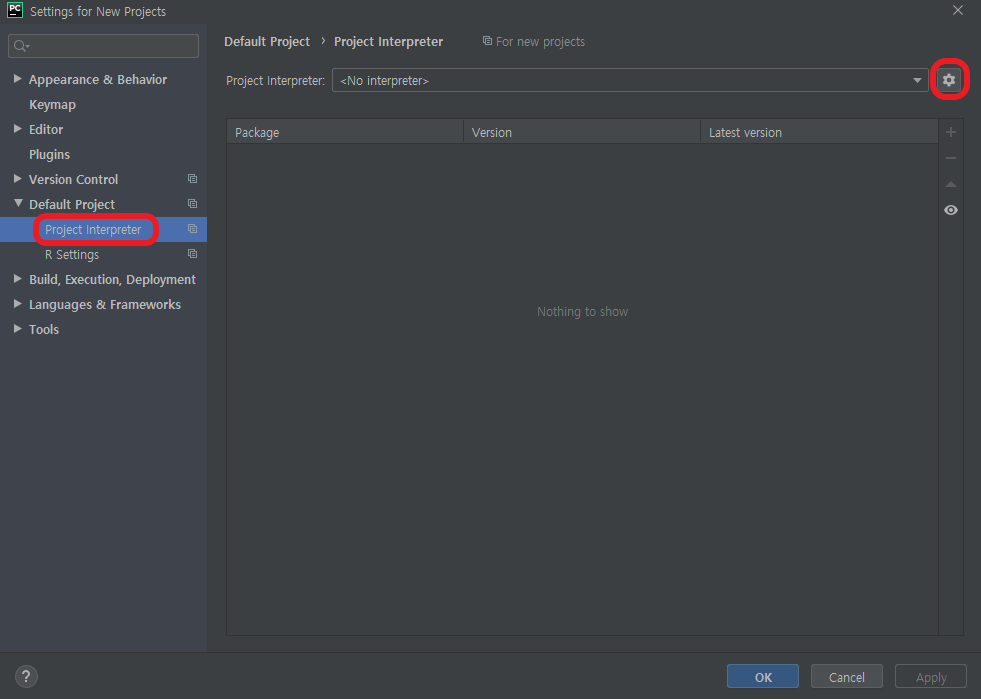Image resolution: width=981 pixels, height=699 pixels.
Task: Click the copy icon beside Default Project
Action: (x=192, y=204)
